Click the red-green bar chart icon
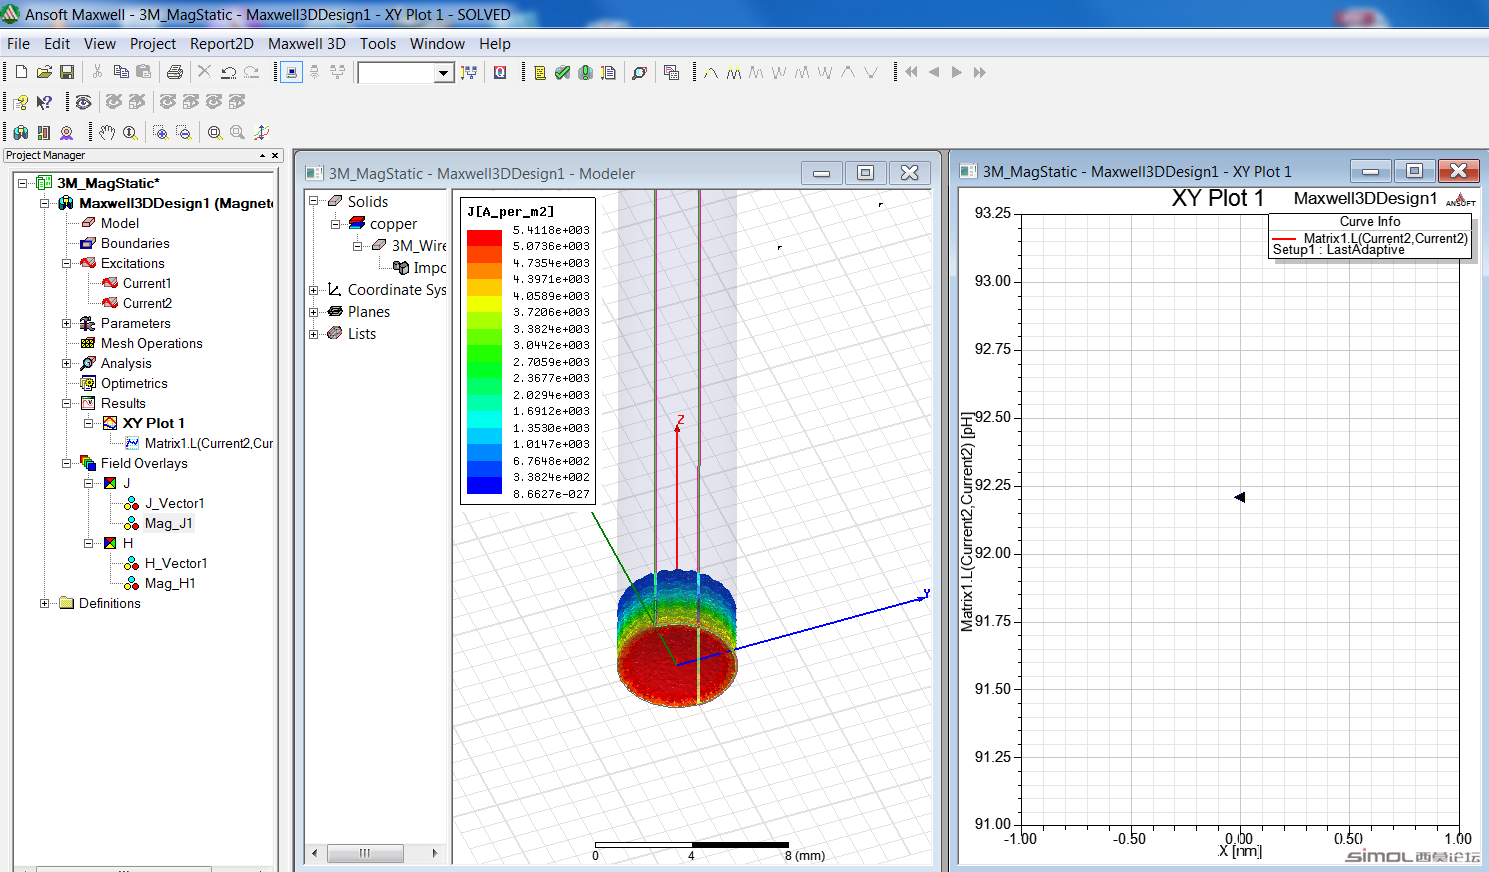The width and height of the screenshot is (1489, 872). (x=44, y=132)
